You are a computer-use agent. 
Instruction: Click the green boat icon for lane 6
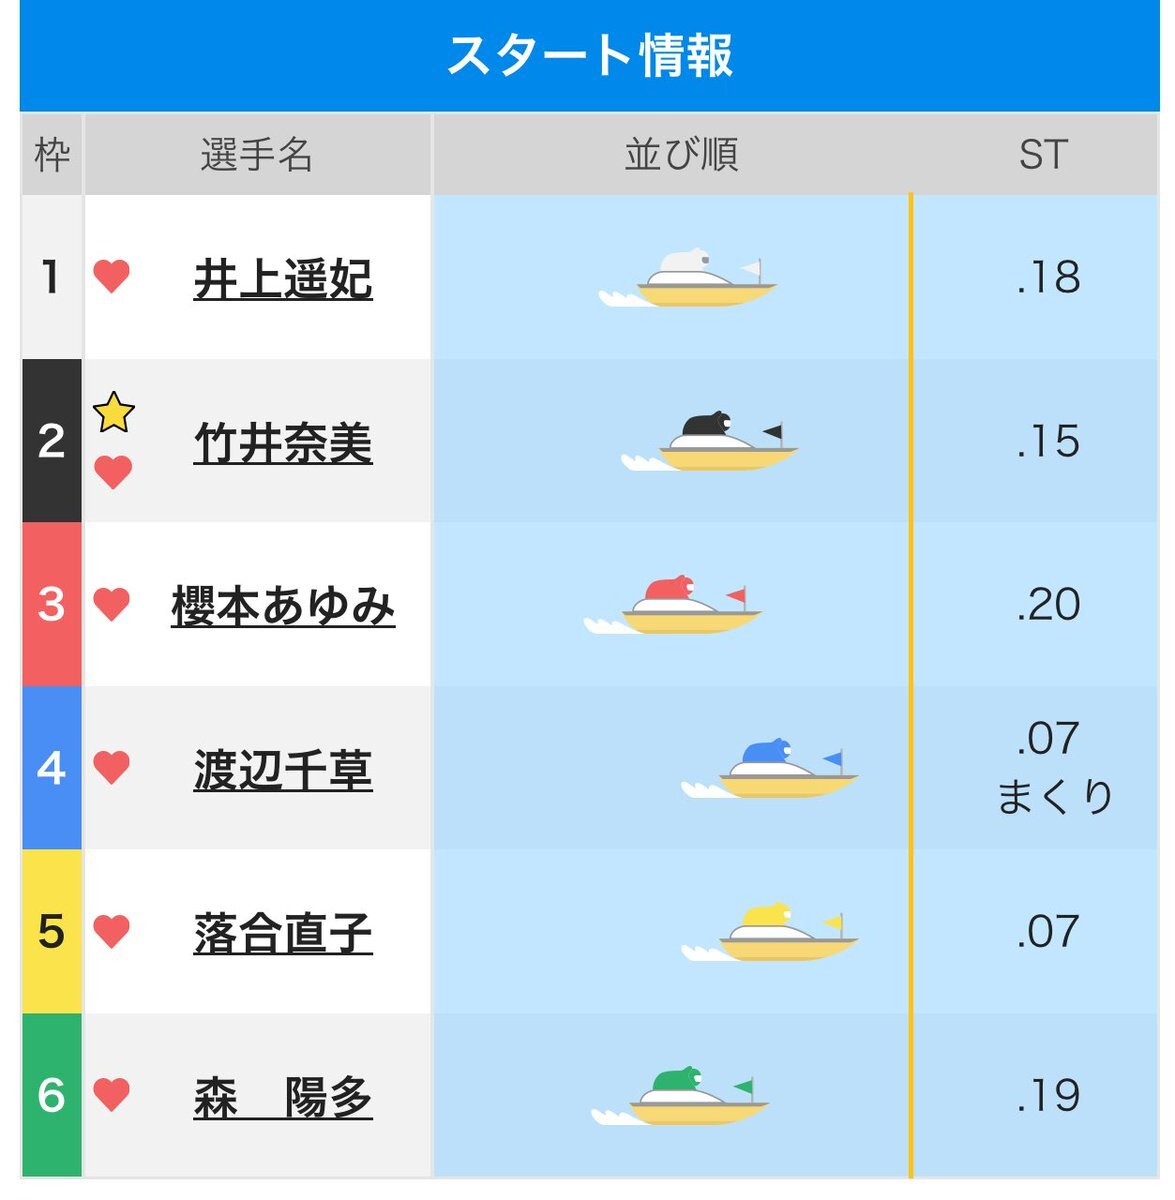click(x=680, y=1096)
